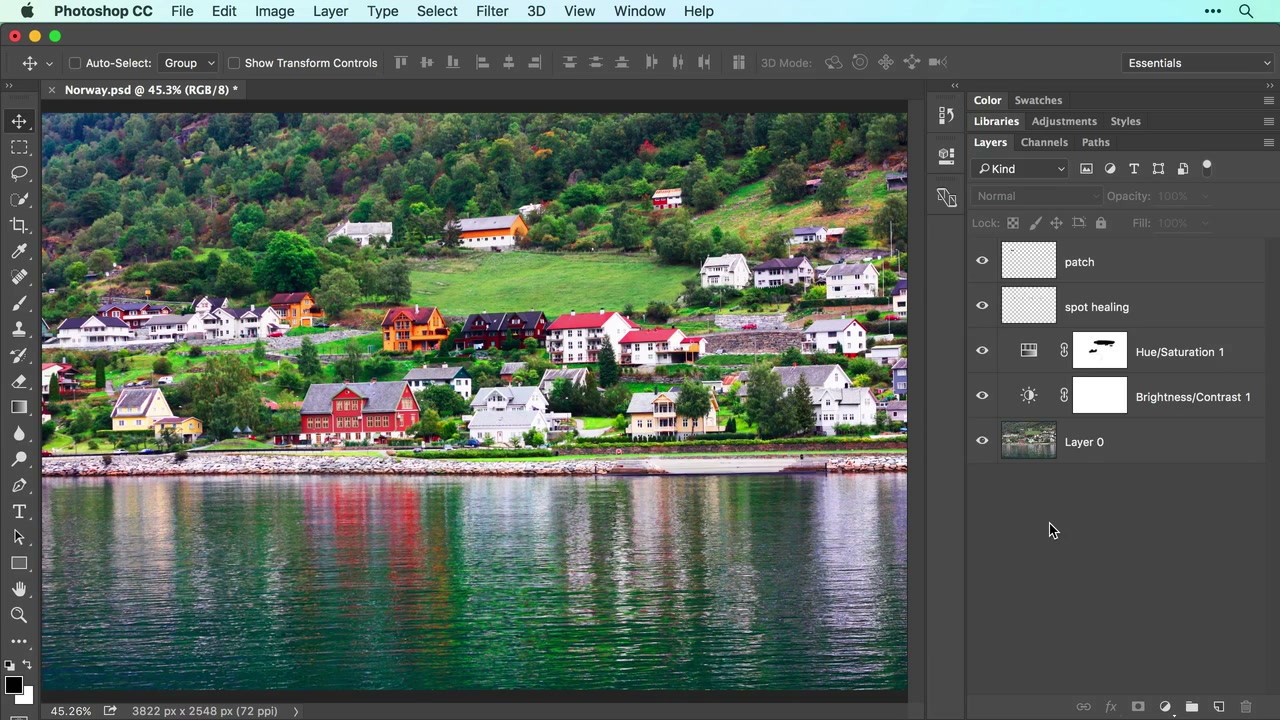Open the Essentials workspace dropdown
The height and width of the screenshot is (720, 1280).
click(x=1198, y=63)
